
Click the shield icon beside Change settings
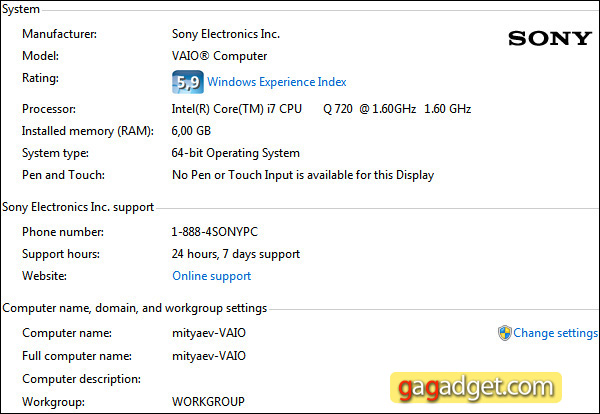[x=505, y=333]
